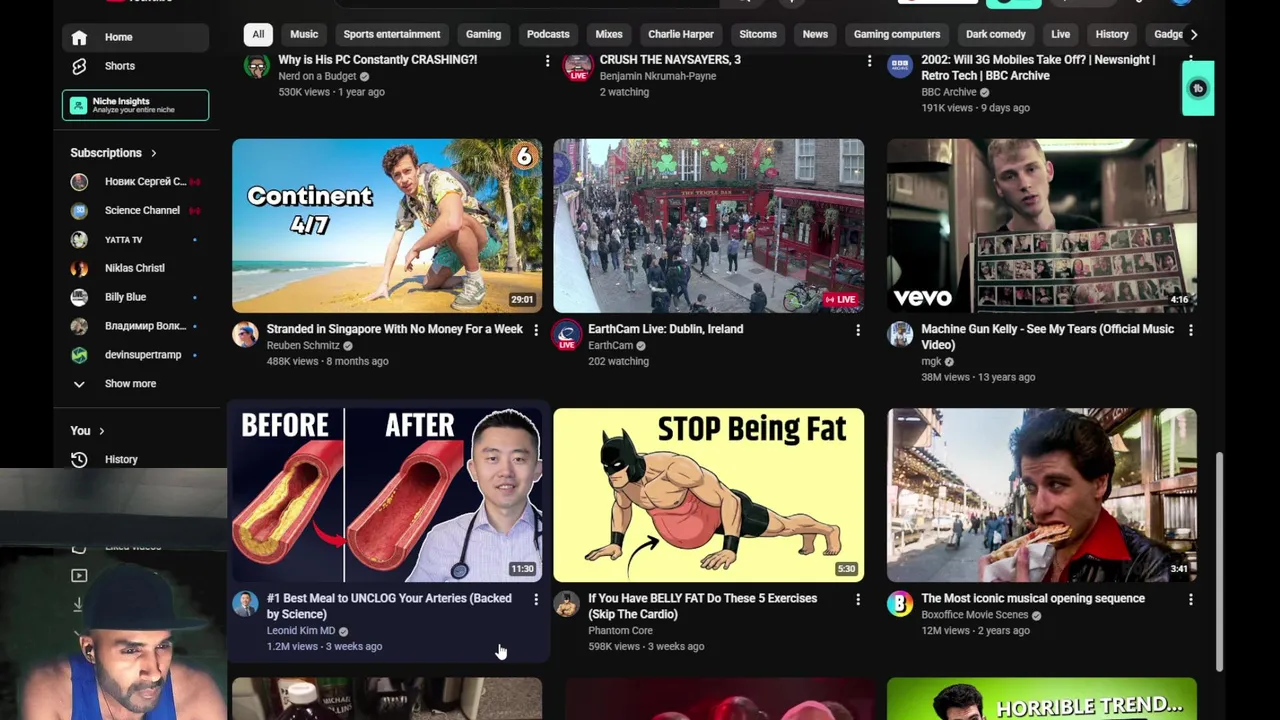Select the All filter chip
The image size is (1280, 720).
[x=258, y=34]
